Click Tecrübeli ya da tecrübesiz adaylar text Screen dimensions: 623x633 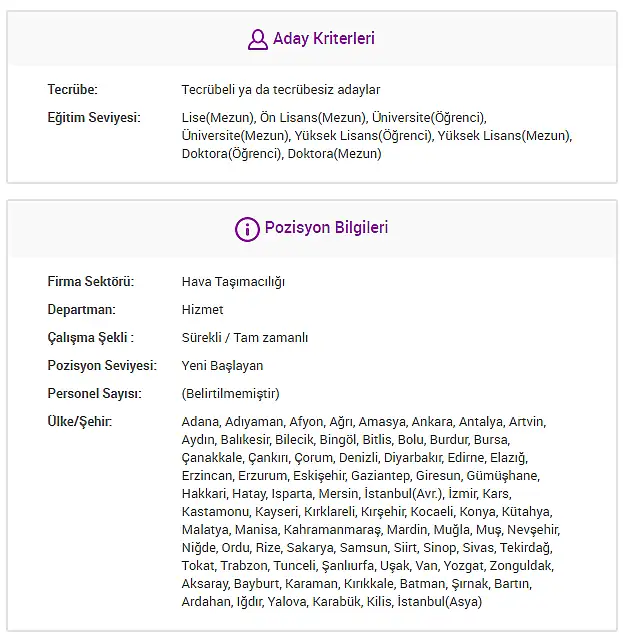click(x=281, y=89)
